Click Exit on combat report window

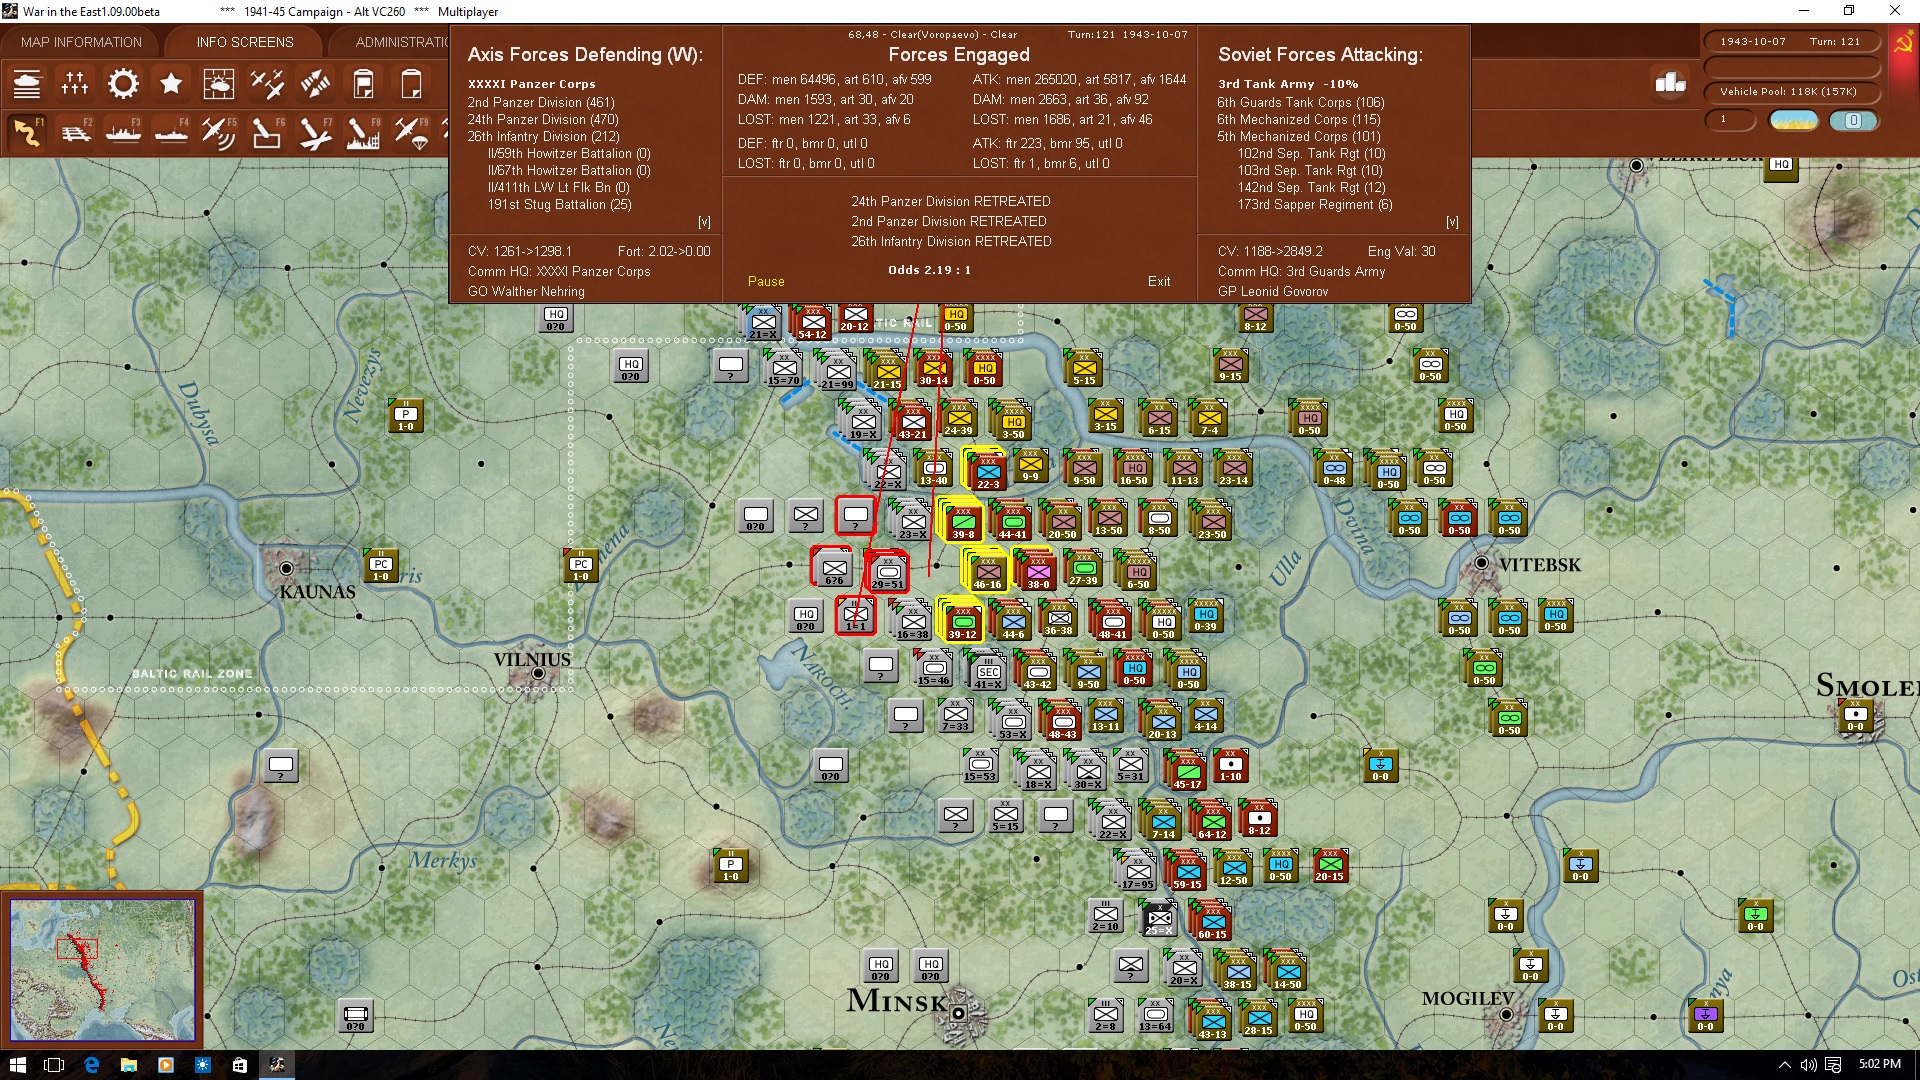(x=1159, y=282)
